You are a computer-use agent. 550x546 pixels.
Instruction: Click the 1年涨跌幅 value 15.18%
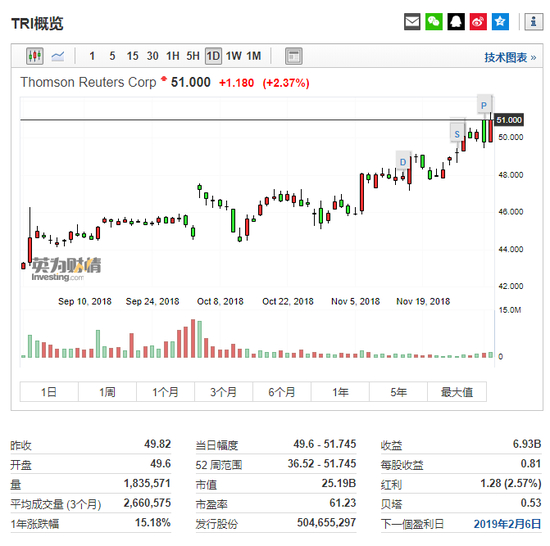pos(153,523)
